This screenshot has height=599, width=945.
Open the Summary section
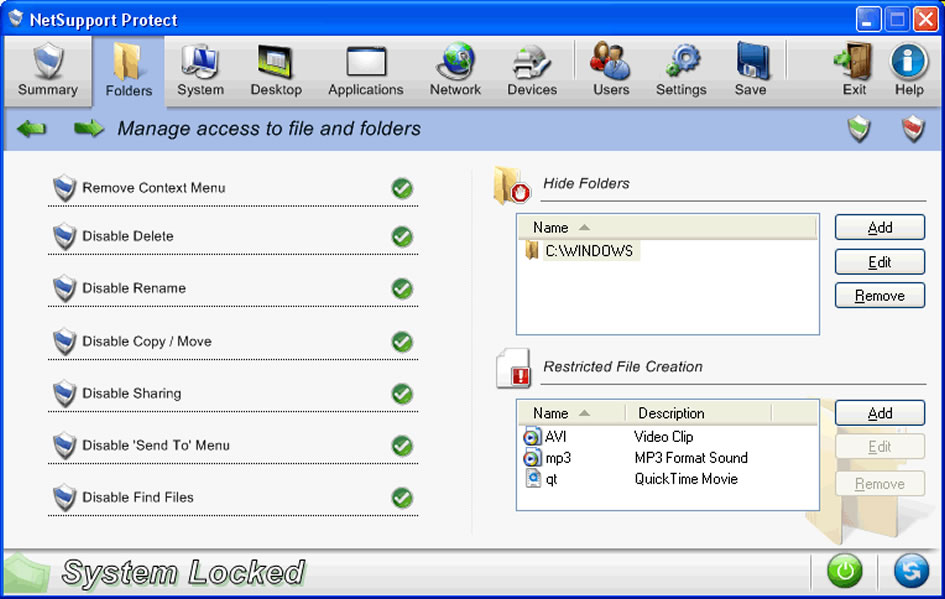tap(48, 71)
